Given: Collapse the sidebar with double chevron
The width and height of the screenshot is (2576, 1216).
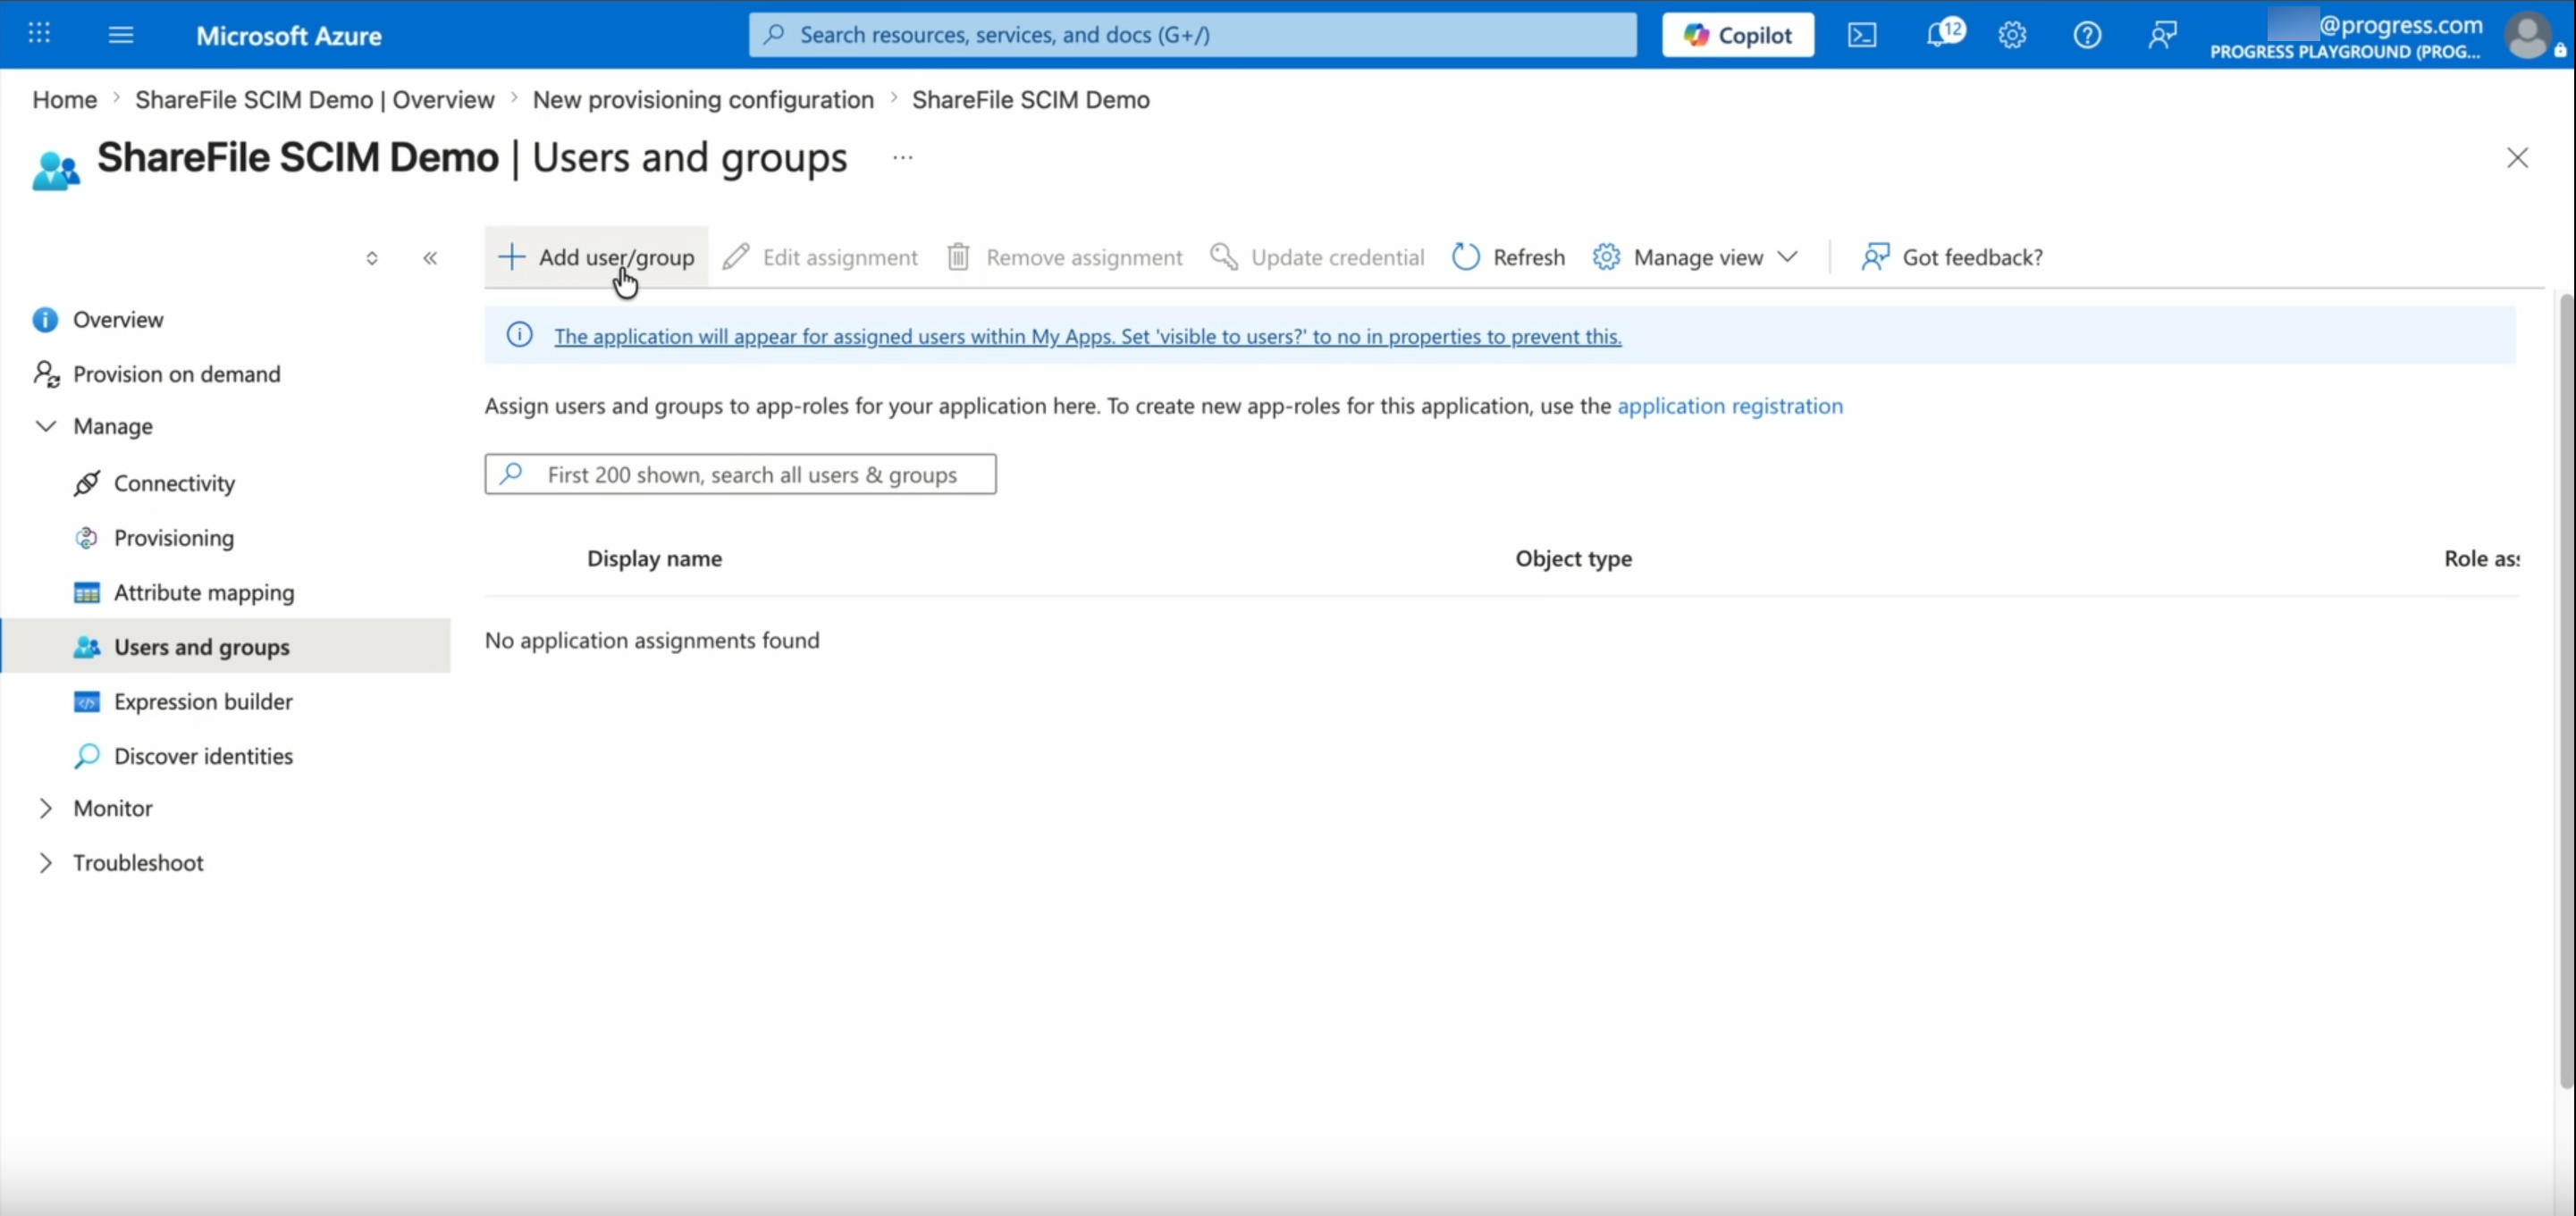Looking at the screenshot, I should (430, 258).
